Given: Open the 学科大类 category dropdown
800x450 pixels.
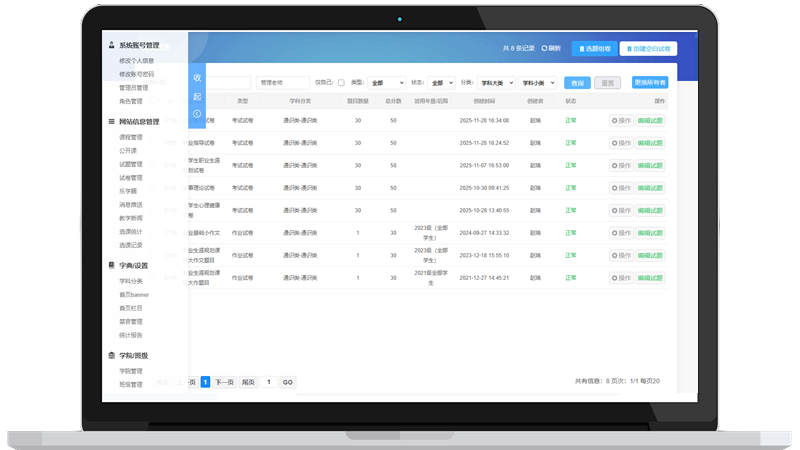Looking at the screenshot, I should pyautogui.click(x=496, y=83).
